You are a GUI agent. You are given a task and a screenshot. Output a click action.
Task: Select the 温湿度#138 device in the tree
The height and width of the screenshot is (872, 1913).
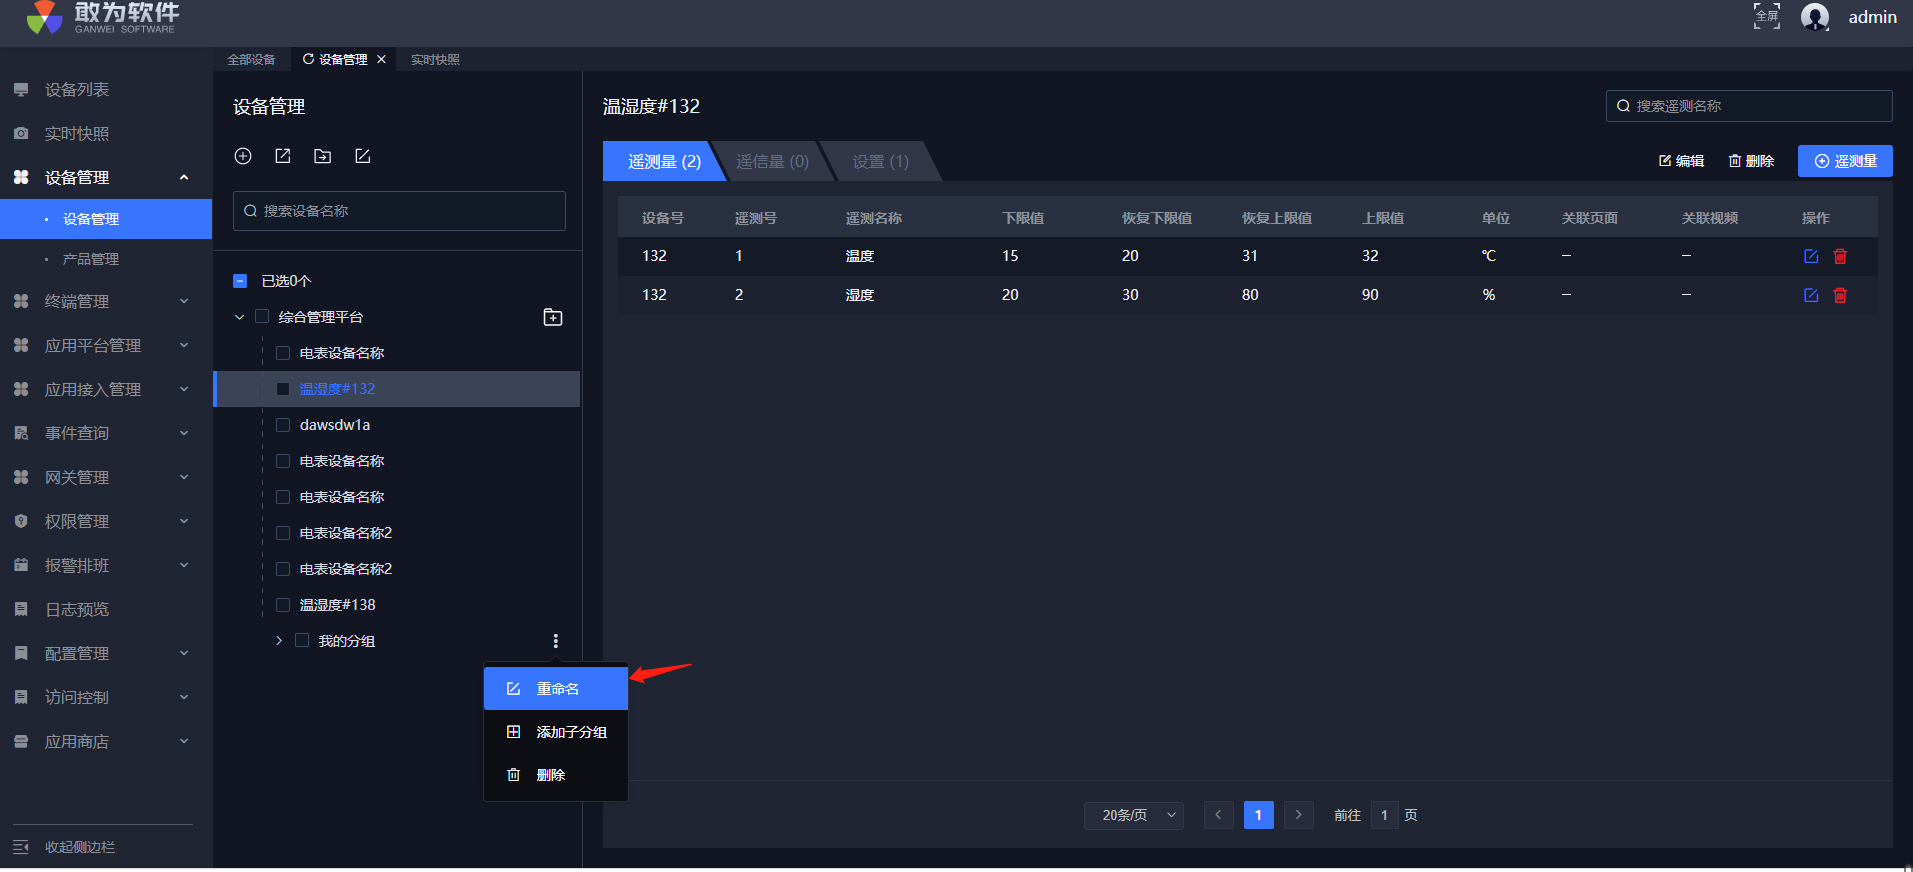pos(338,605)
